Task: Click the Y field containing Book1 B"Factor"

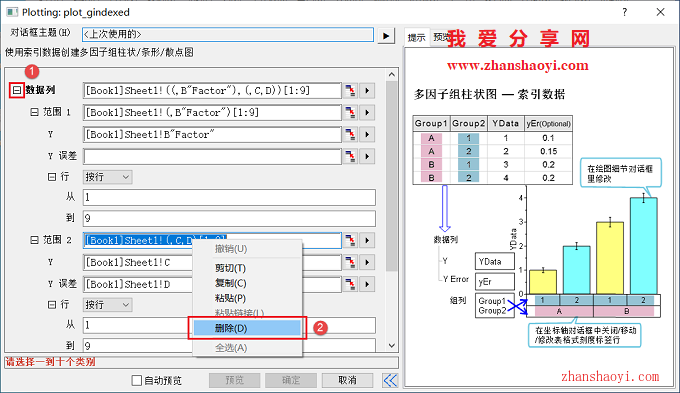Action: 212,134
